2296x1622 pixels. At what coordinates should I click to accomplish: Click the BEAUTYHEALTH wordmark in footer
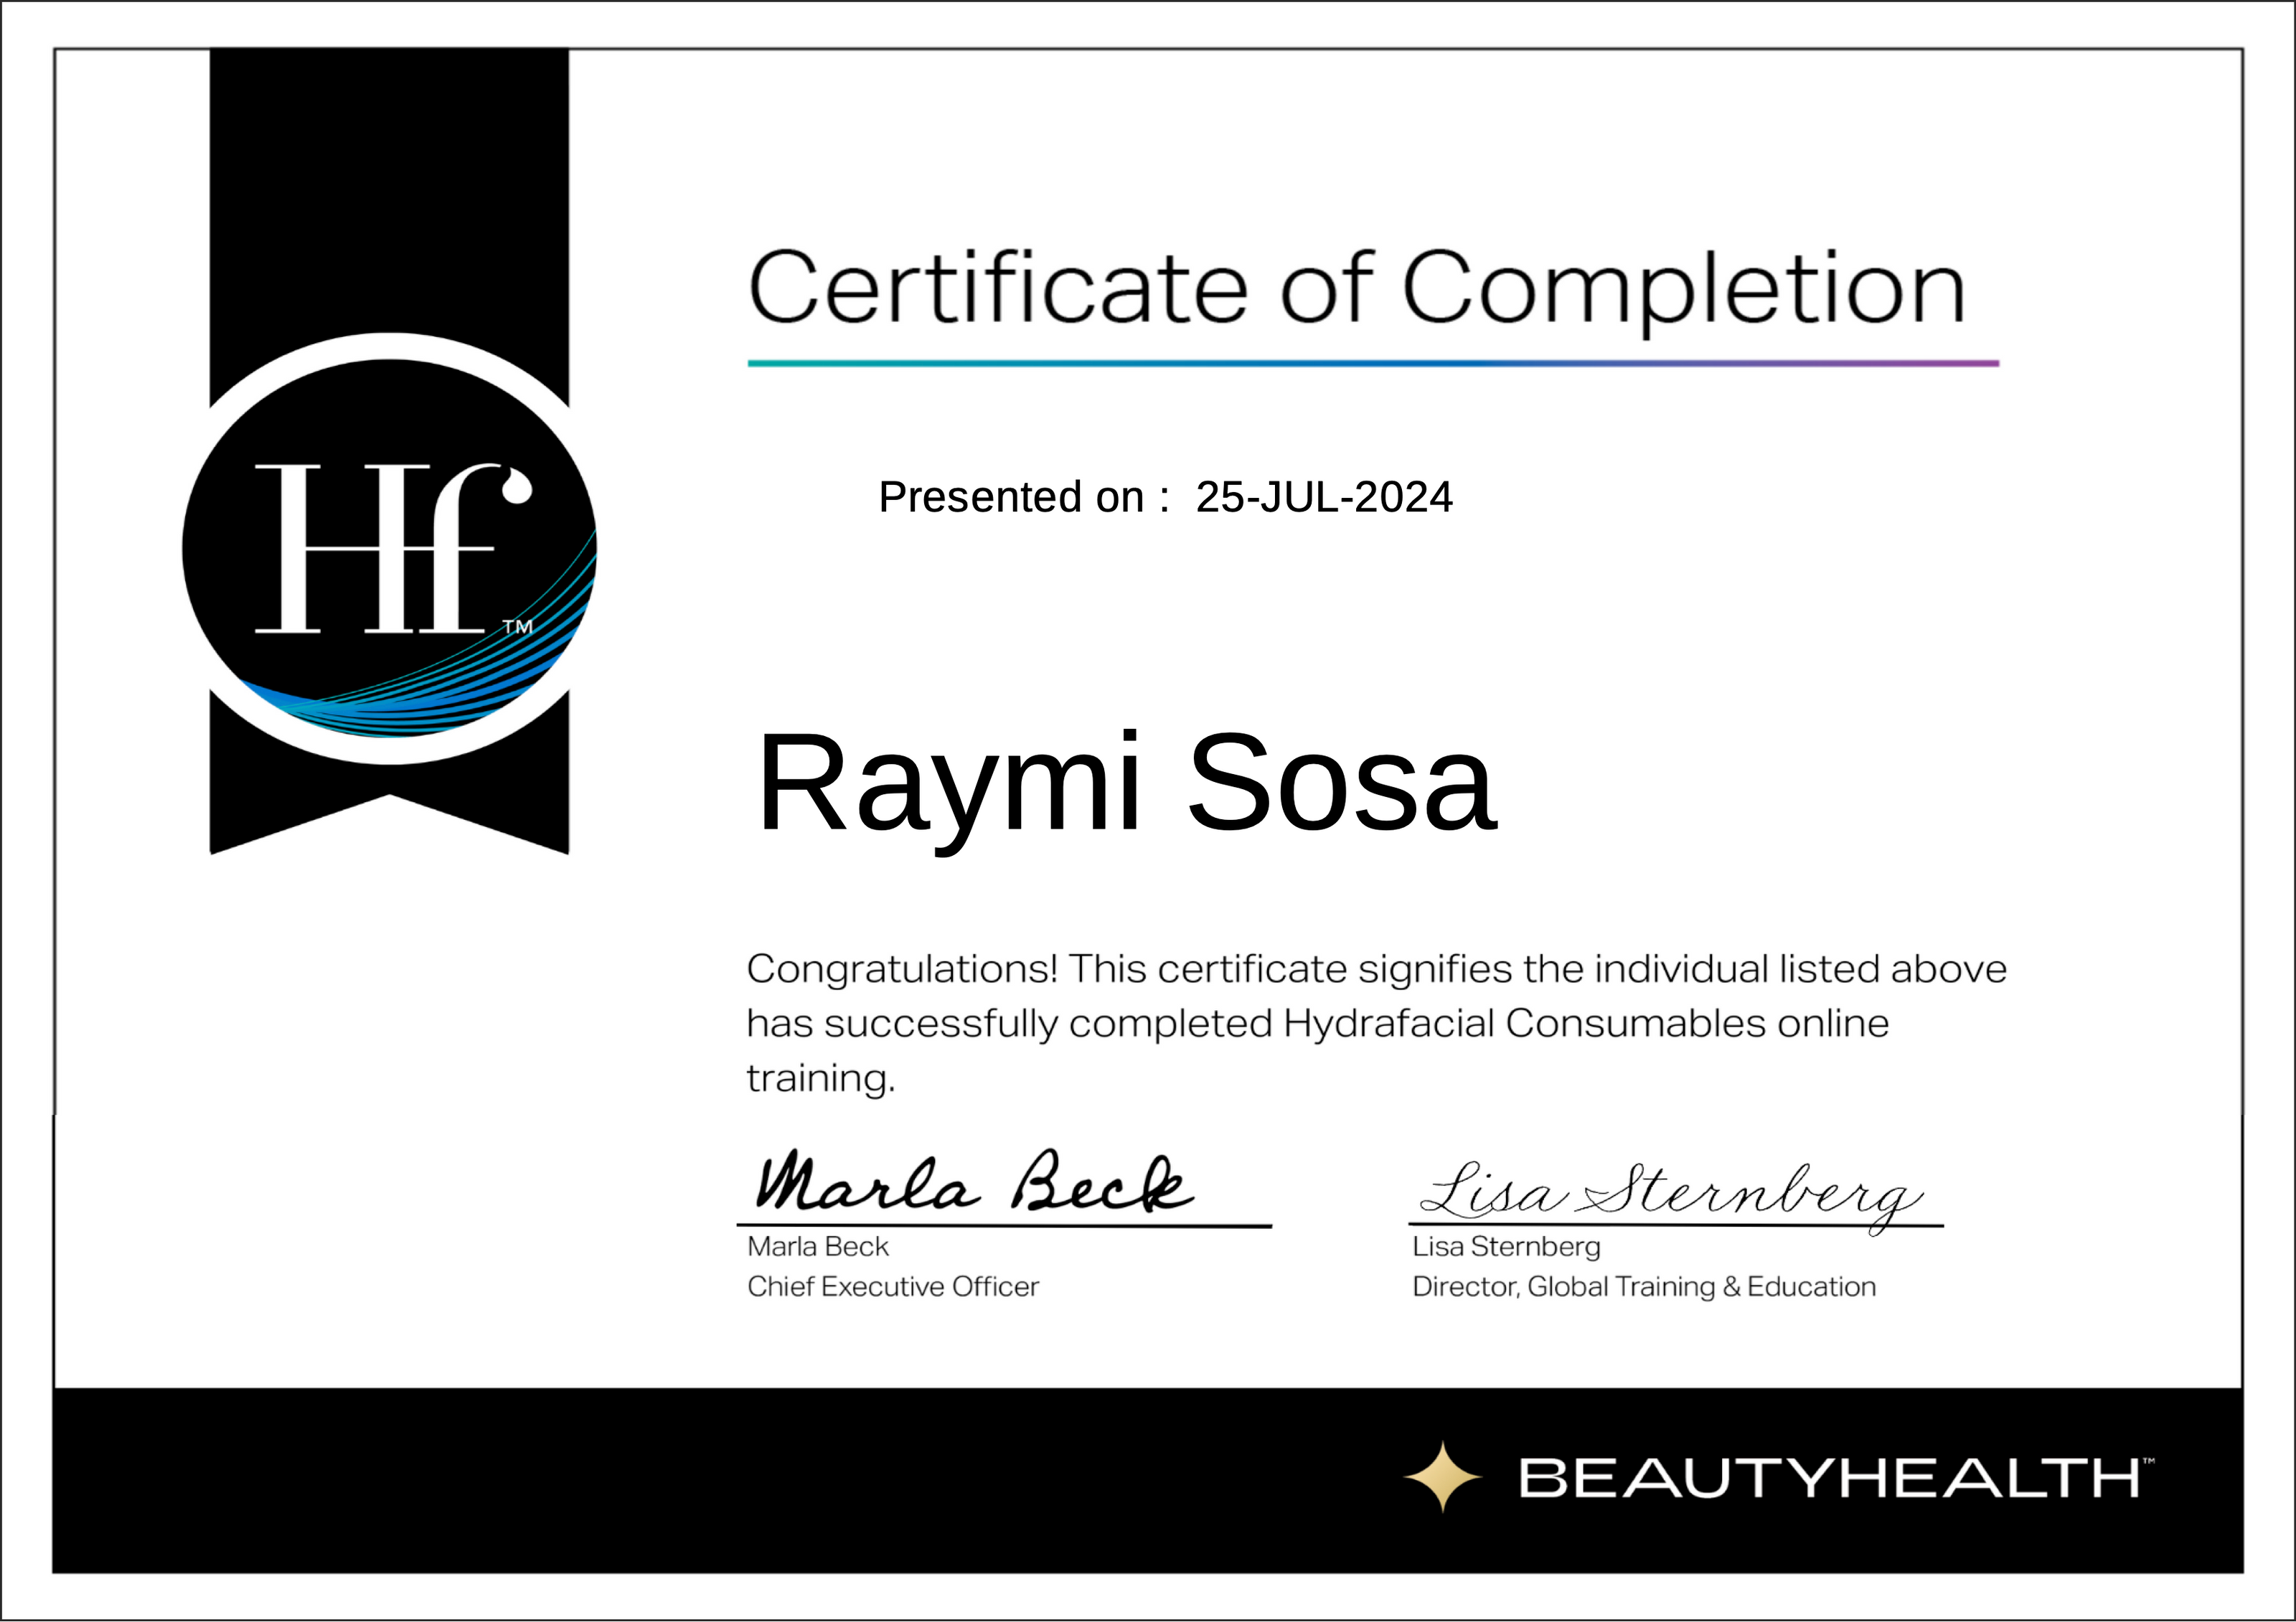point(1829,1478)
